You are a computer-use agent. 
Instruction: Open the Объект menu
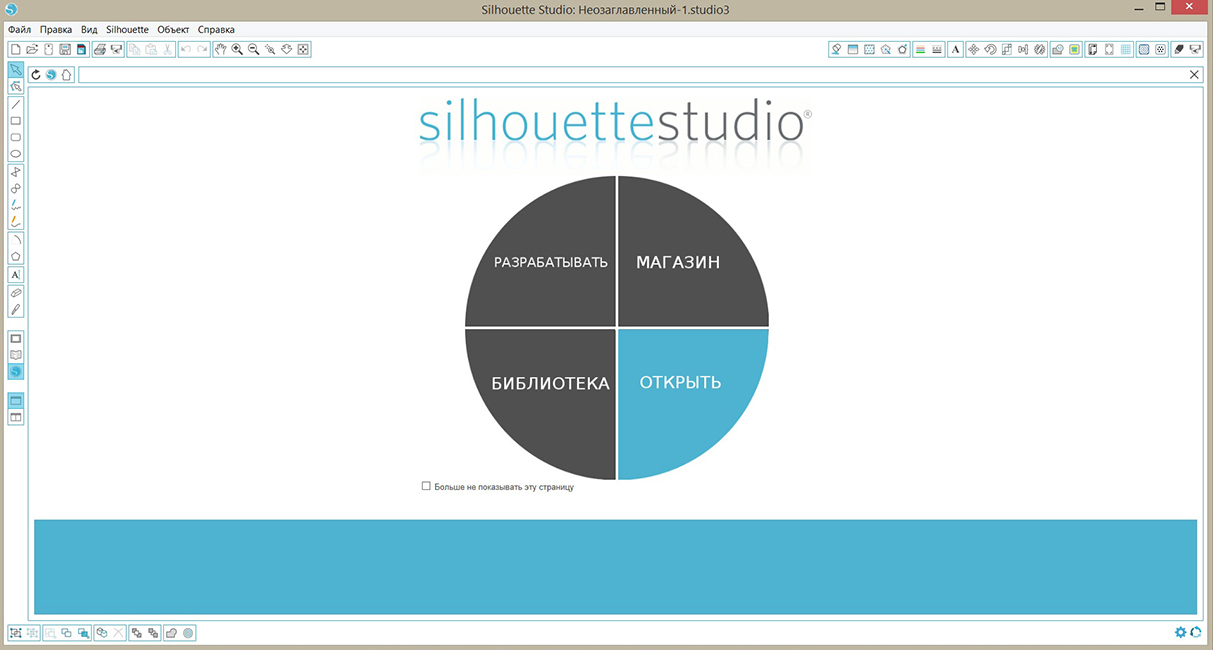tap(173, 29)
